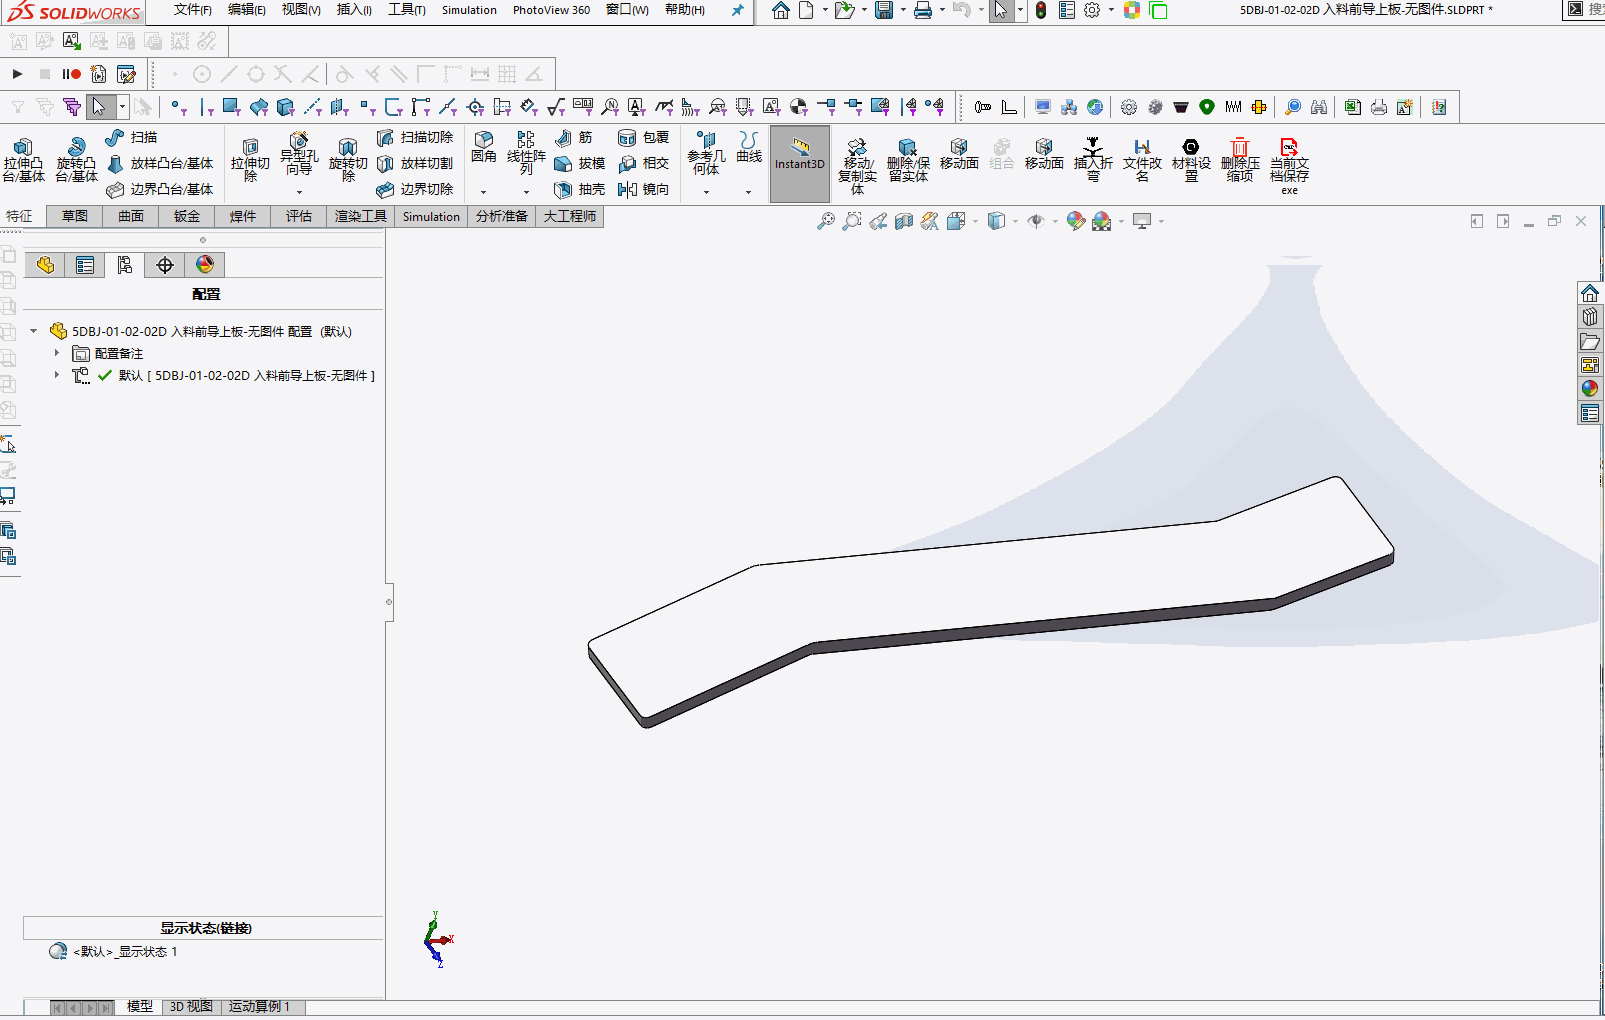Viewport: 1605px width, 1020px height.
Task: Open the DimXpertManager crosshair tab icon
Action: (165, 264)
